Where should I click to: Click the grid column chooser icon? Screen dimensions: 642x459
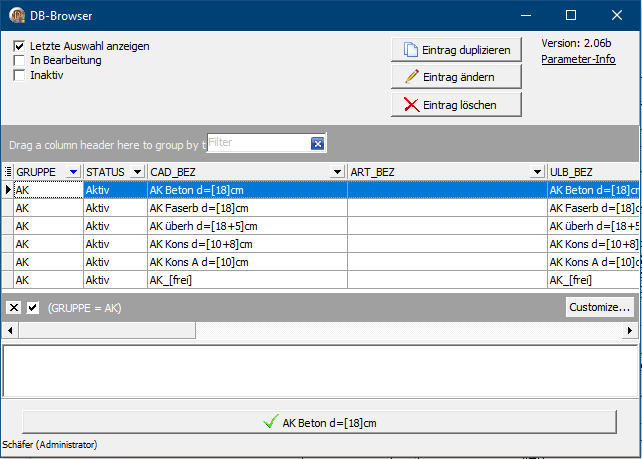pos(8,172)
